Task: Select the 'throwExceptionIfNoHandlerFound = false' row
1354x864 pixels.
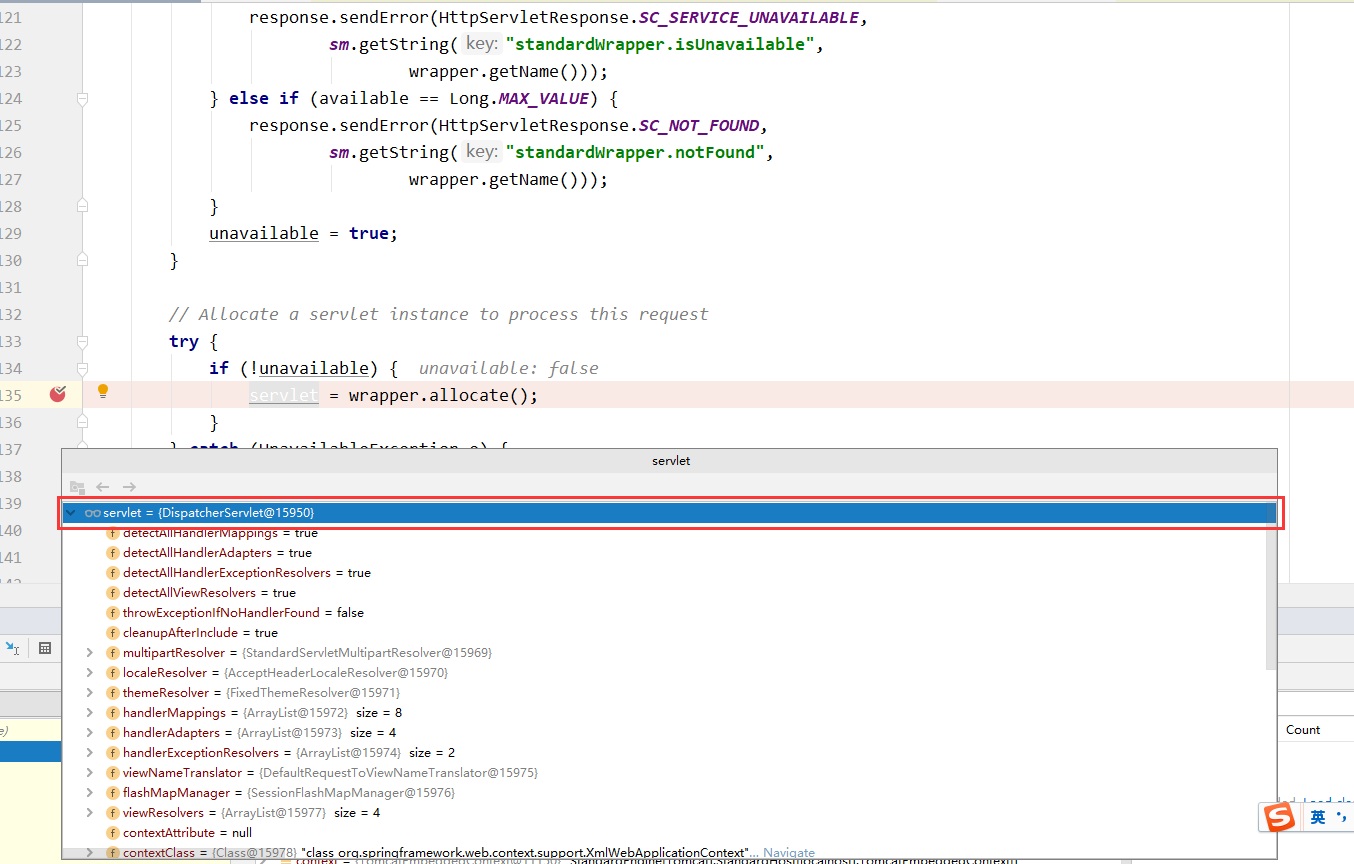Action: pyautogui.click(x=664, y=613)
